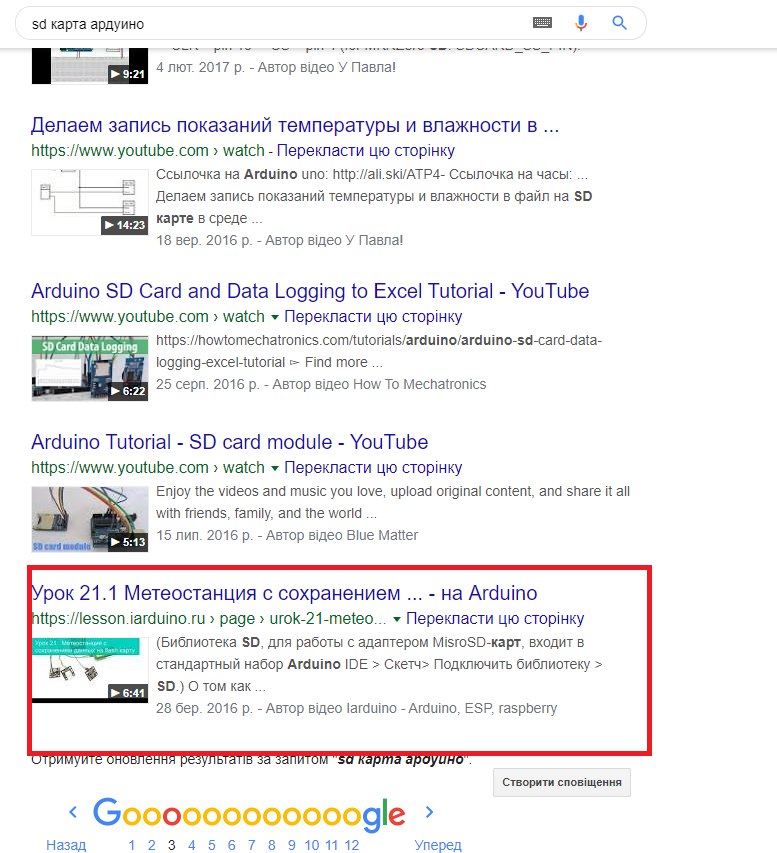Click the 'Створити сповіщення' button
This screenshot has height=853, width=777.
562,782
